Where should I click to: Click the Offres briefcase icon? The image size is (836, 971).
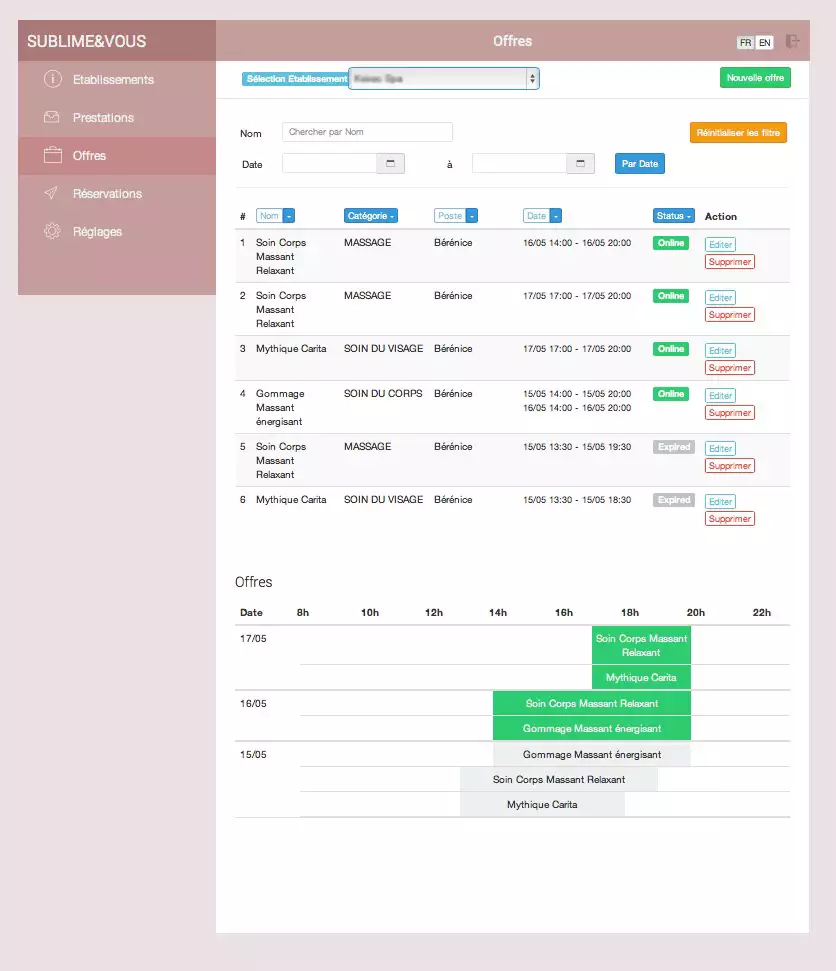[x=52, y=155]
